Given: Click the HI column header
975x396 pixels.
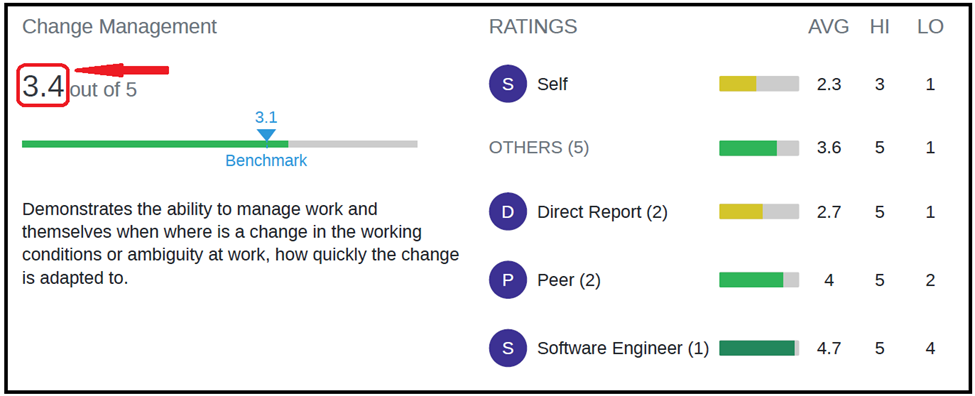Looking at the screenshot, I should pos(879,27).
